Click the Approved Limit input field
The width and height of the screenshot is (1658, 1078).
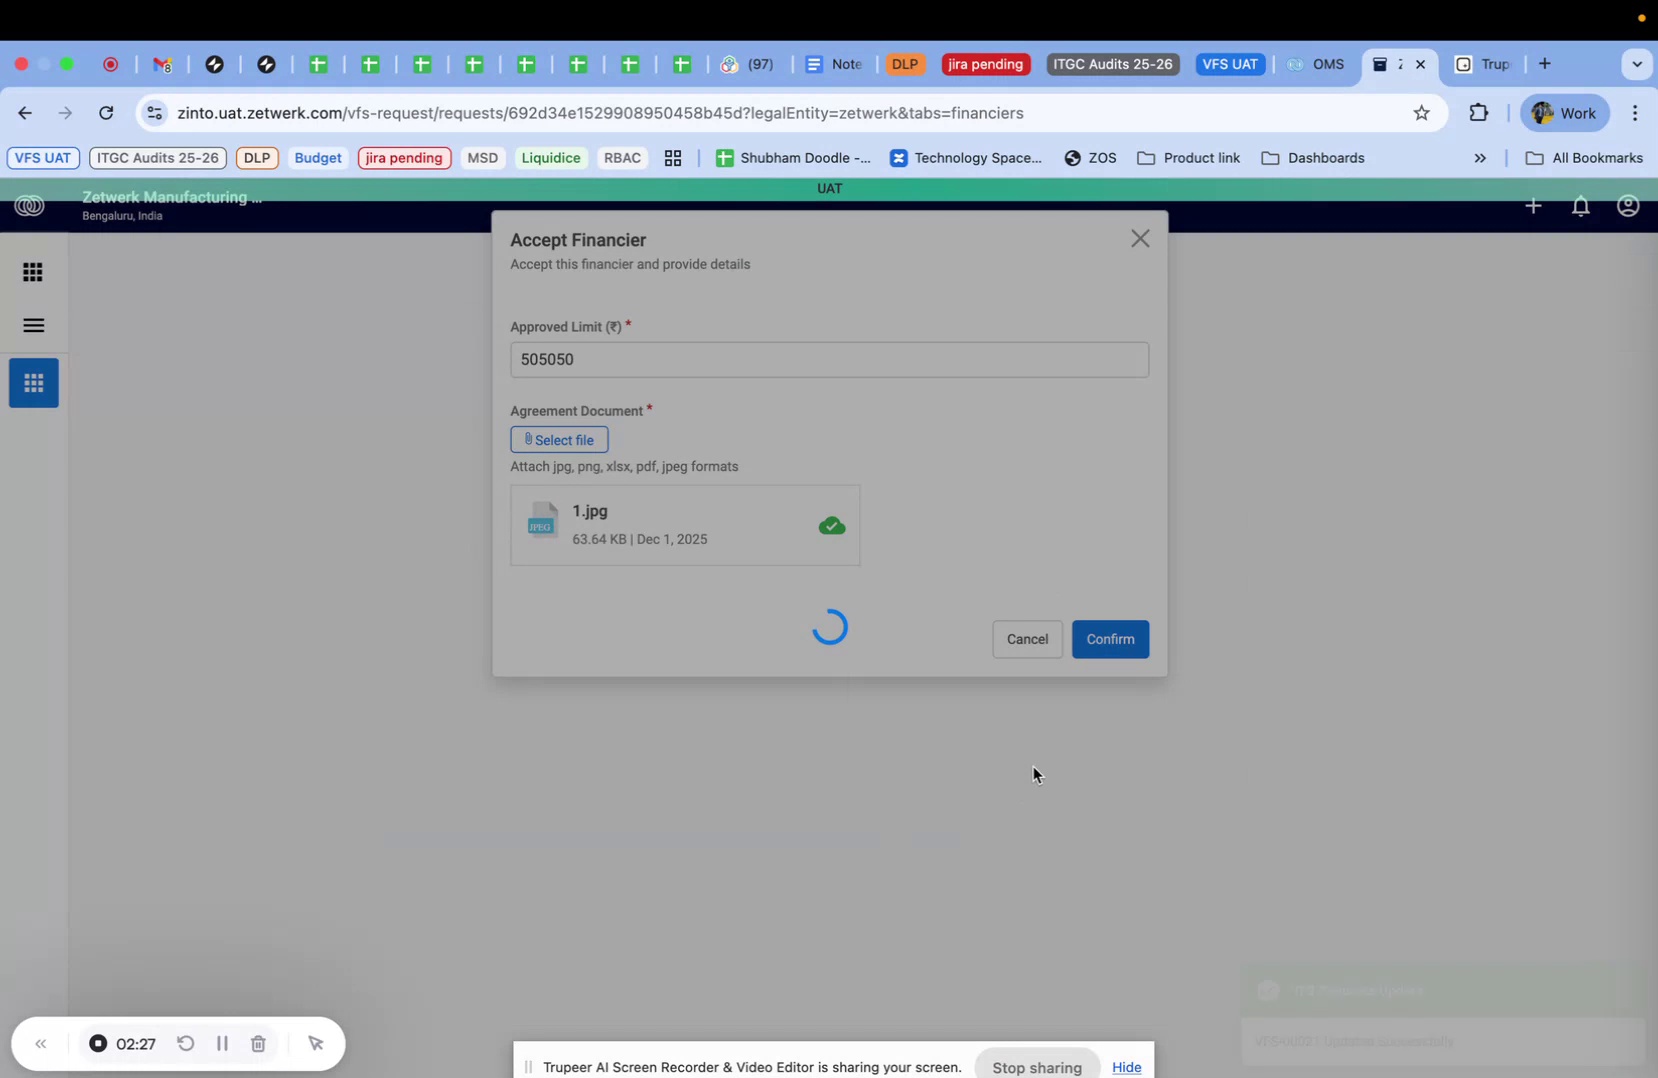(x=829, y=359)
